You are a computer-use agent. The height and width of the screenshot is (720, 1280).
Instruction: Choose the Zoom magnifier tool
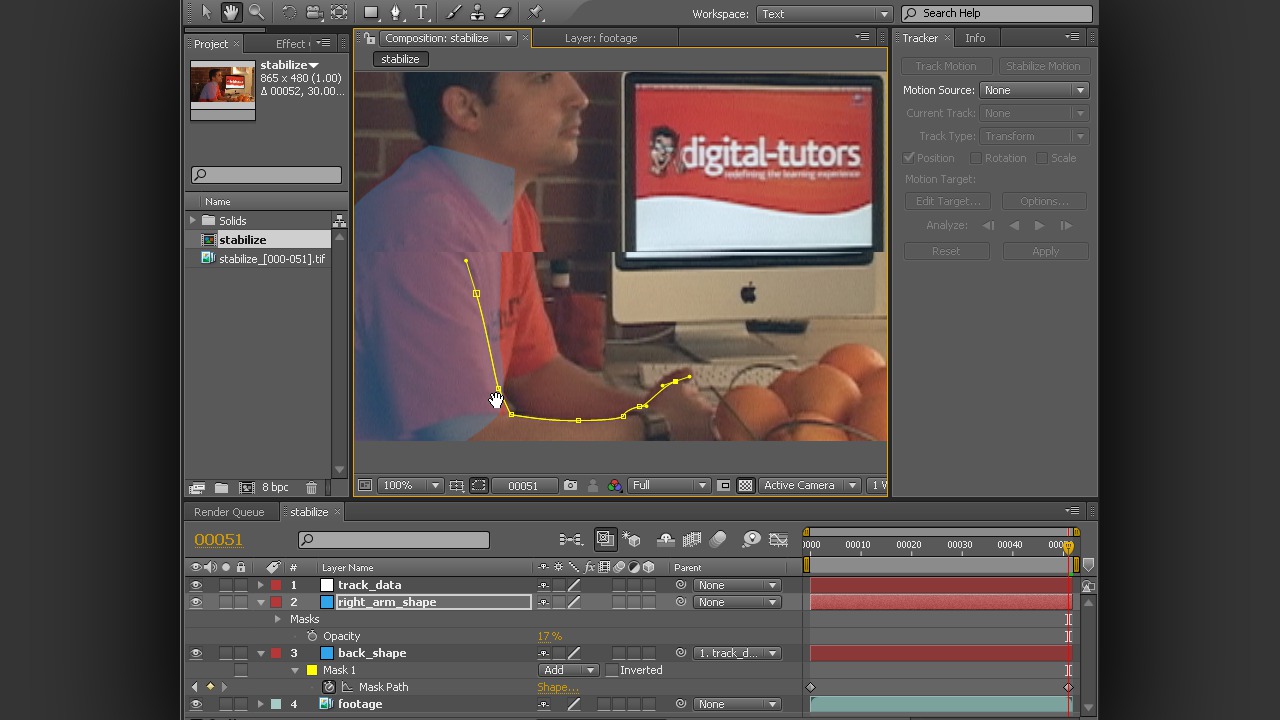pos(257,13)
